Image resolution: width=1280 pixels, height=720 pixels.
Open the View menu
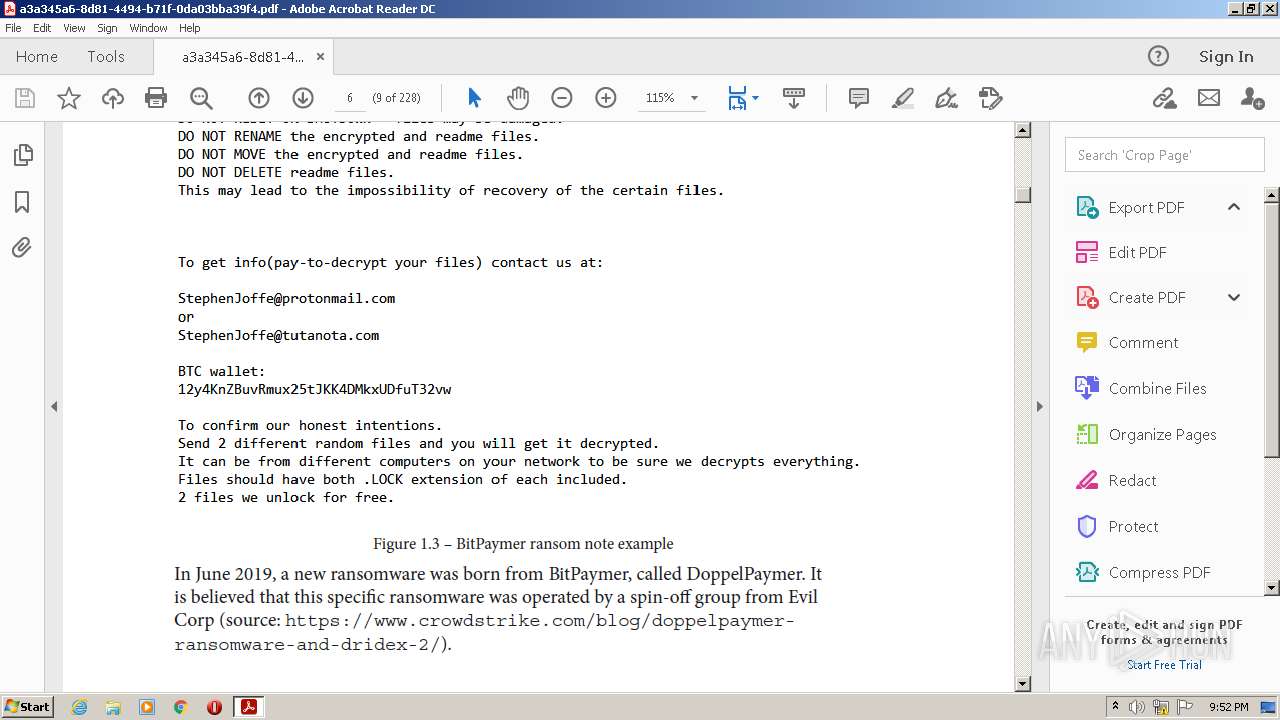(74, 28)
